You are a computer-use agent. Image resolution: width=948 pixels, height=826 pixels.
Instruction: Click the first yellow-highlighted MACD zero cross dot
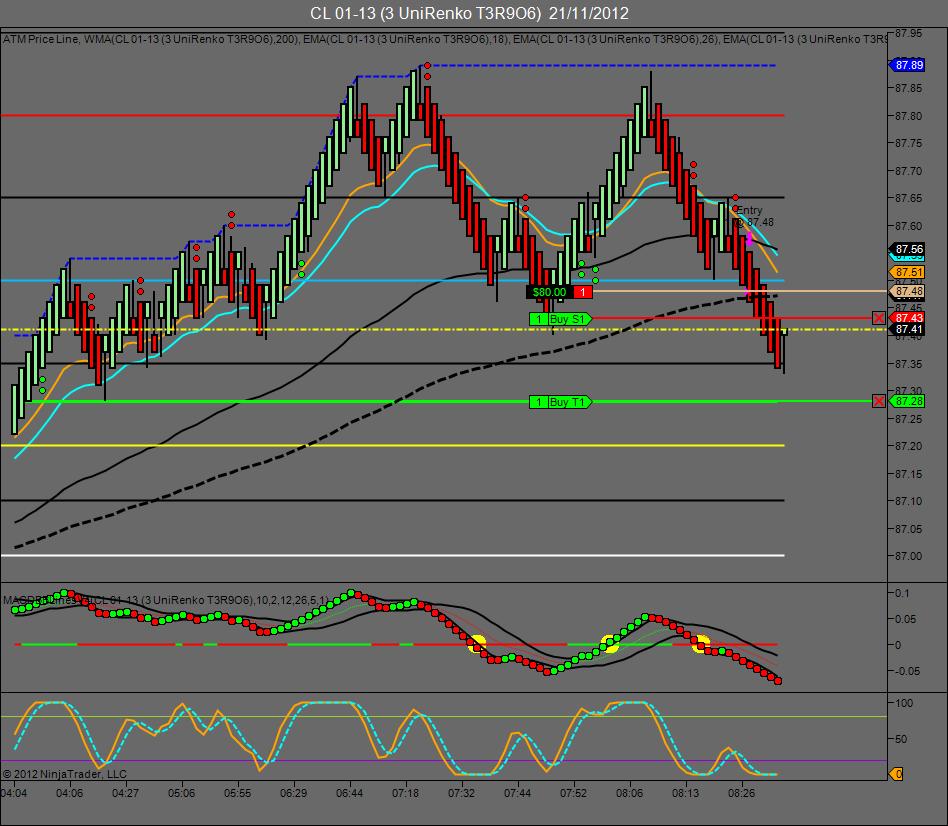coord(477,643)
